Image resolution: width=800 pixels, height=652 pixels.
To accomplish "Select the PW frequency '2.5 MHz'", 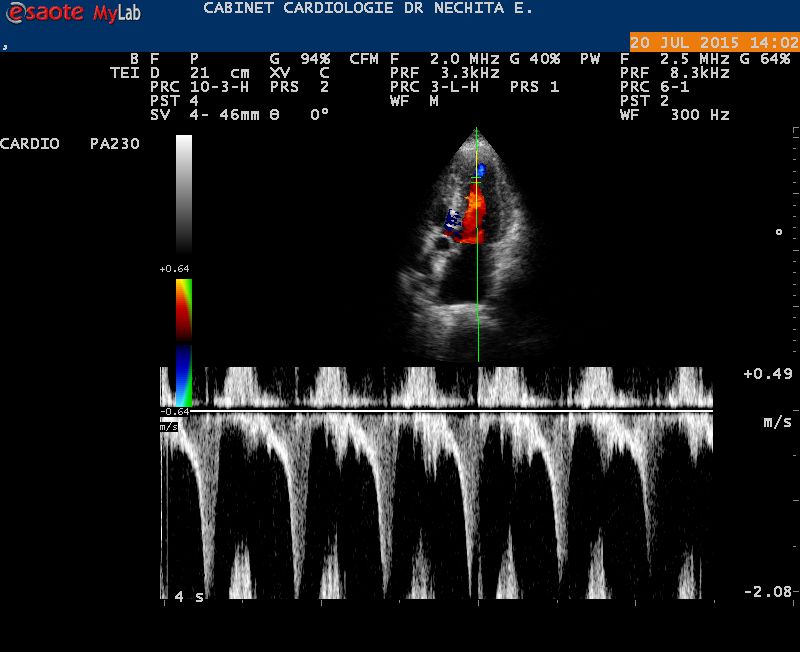I will click(695, 59).
